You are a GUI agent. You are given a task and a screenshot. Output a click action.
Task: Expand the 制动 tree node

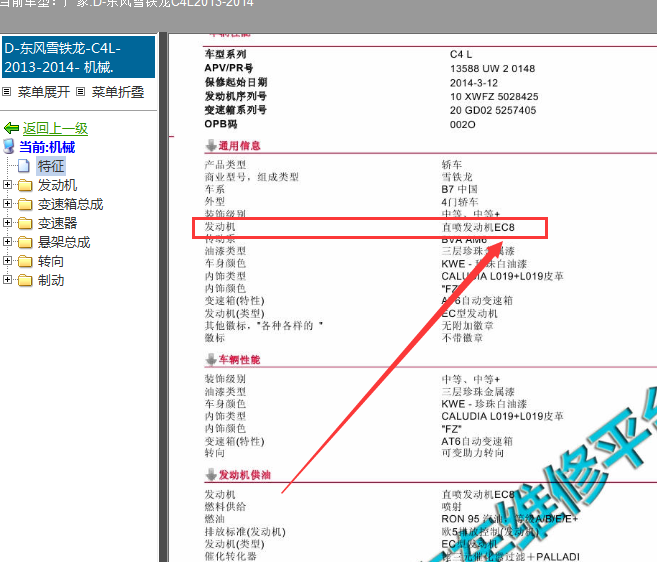click(x=7, y=279)
